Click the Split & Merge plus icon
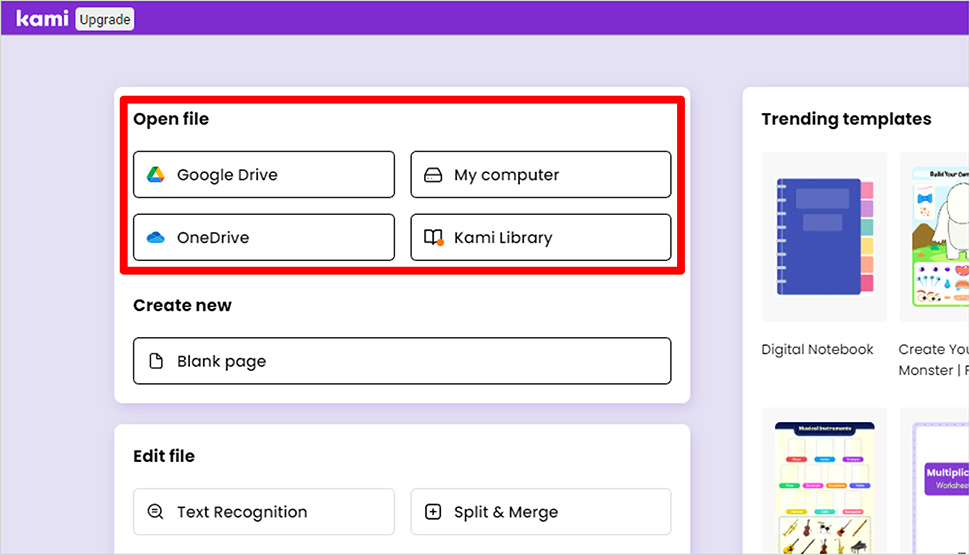Viewport: 970px width, 555px height. pos(433,512)
